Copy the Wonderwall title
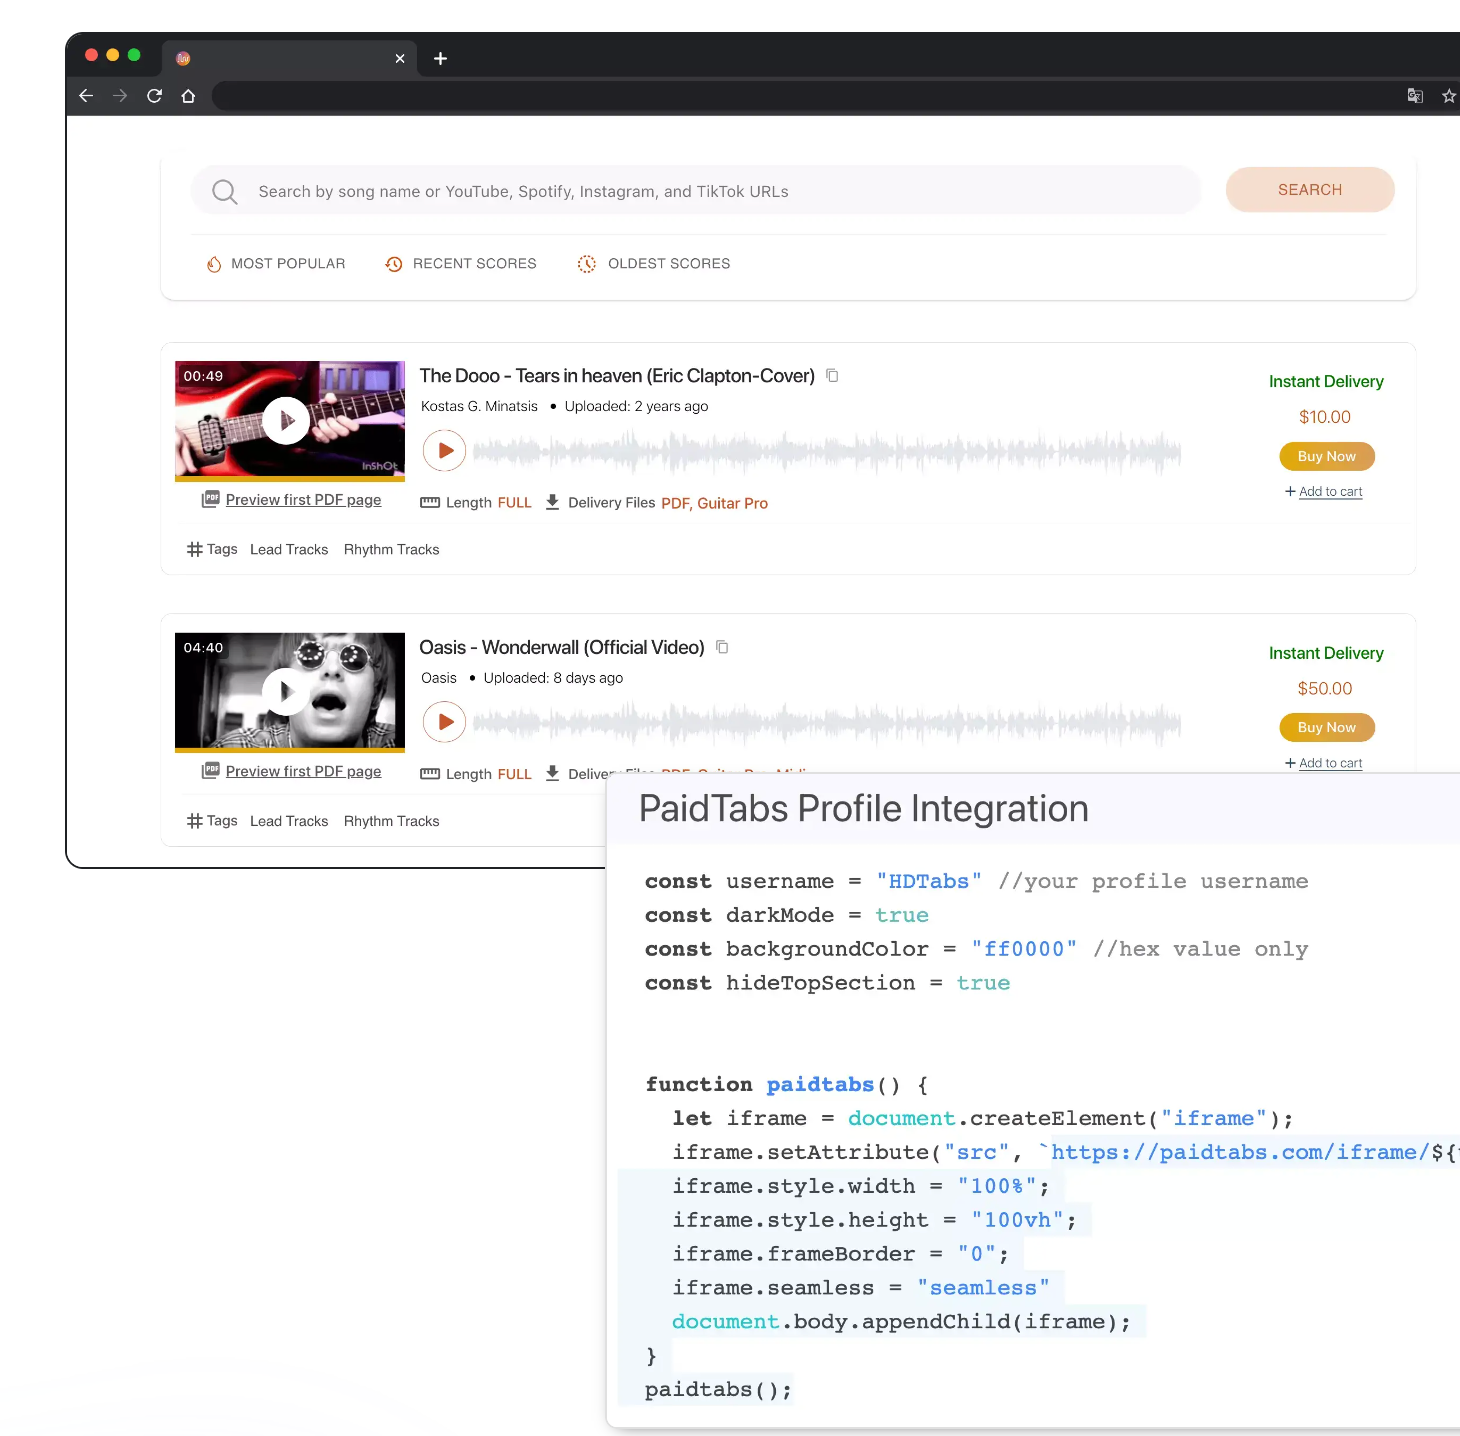The image size is (1460, 1436). click(722, 648)
